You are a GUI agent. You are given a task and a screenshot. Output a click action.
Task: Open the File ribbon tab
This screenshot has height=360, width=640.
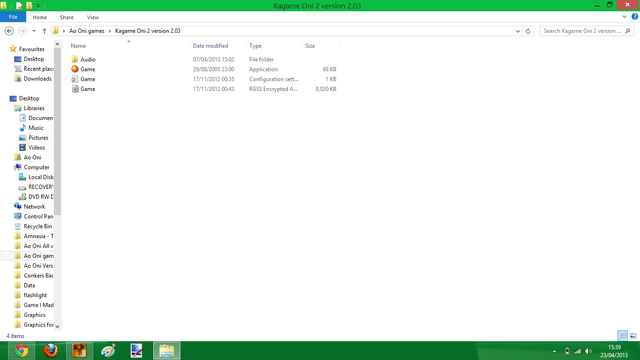point(13,17)
